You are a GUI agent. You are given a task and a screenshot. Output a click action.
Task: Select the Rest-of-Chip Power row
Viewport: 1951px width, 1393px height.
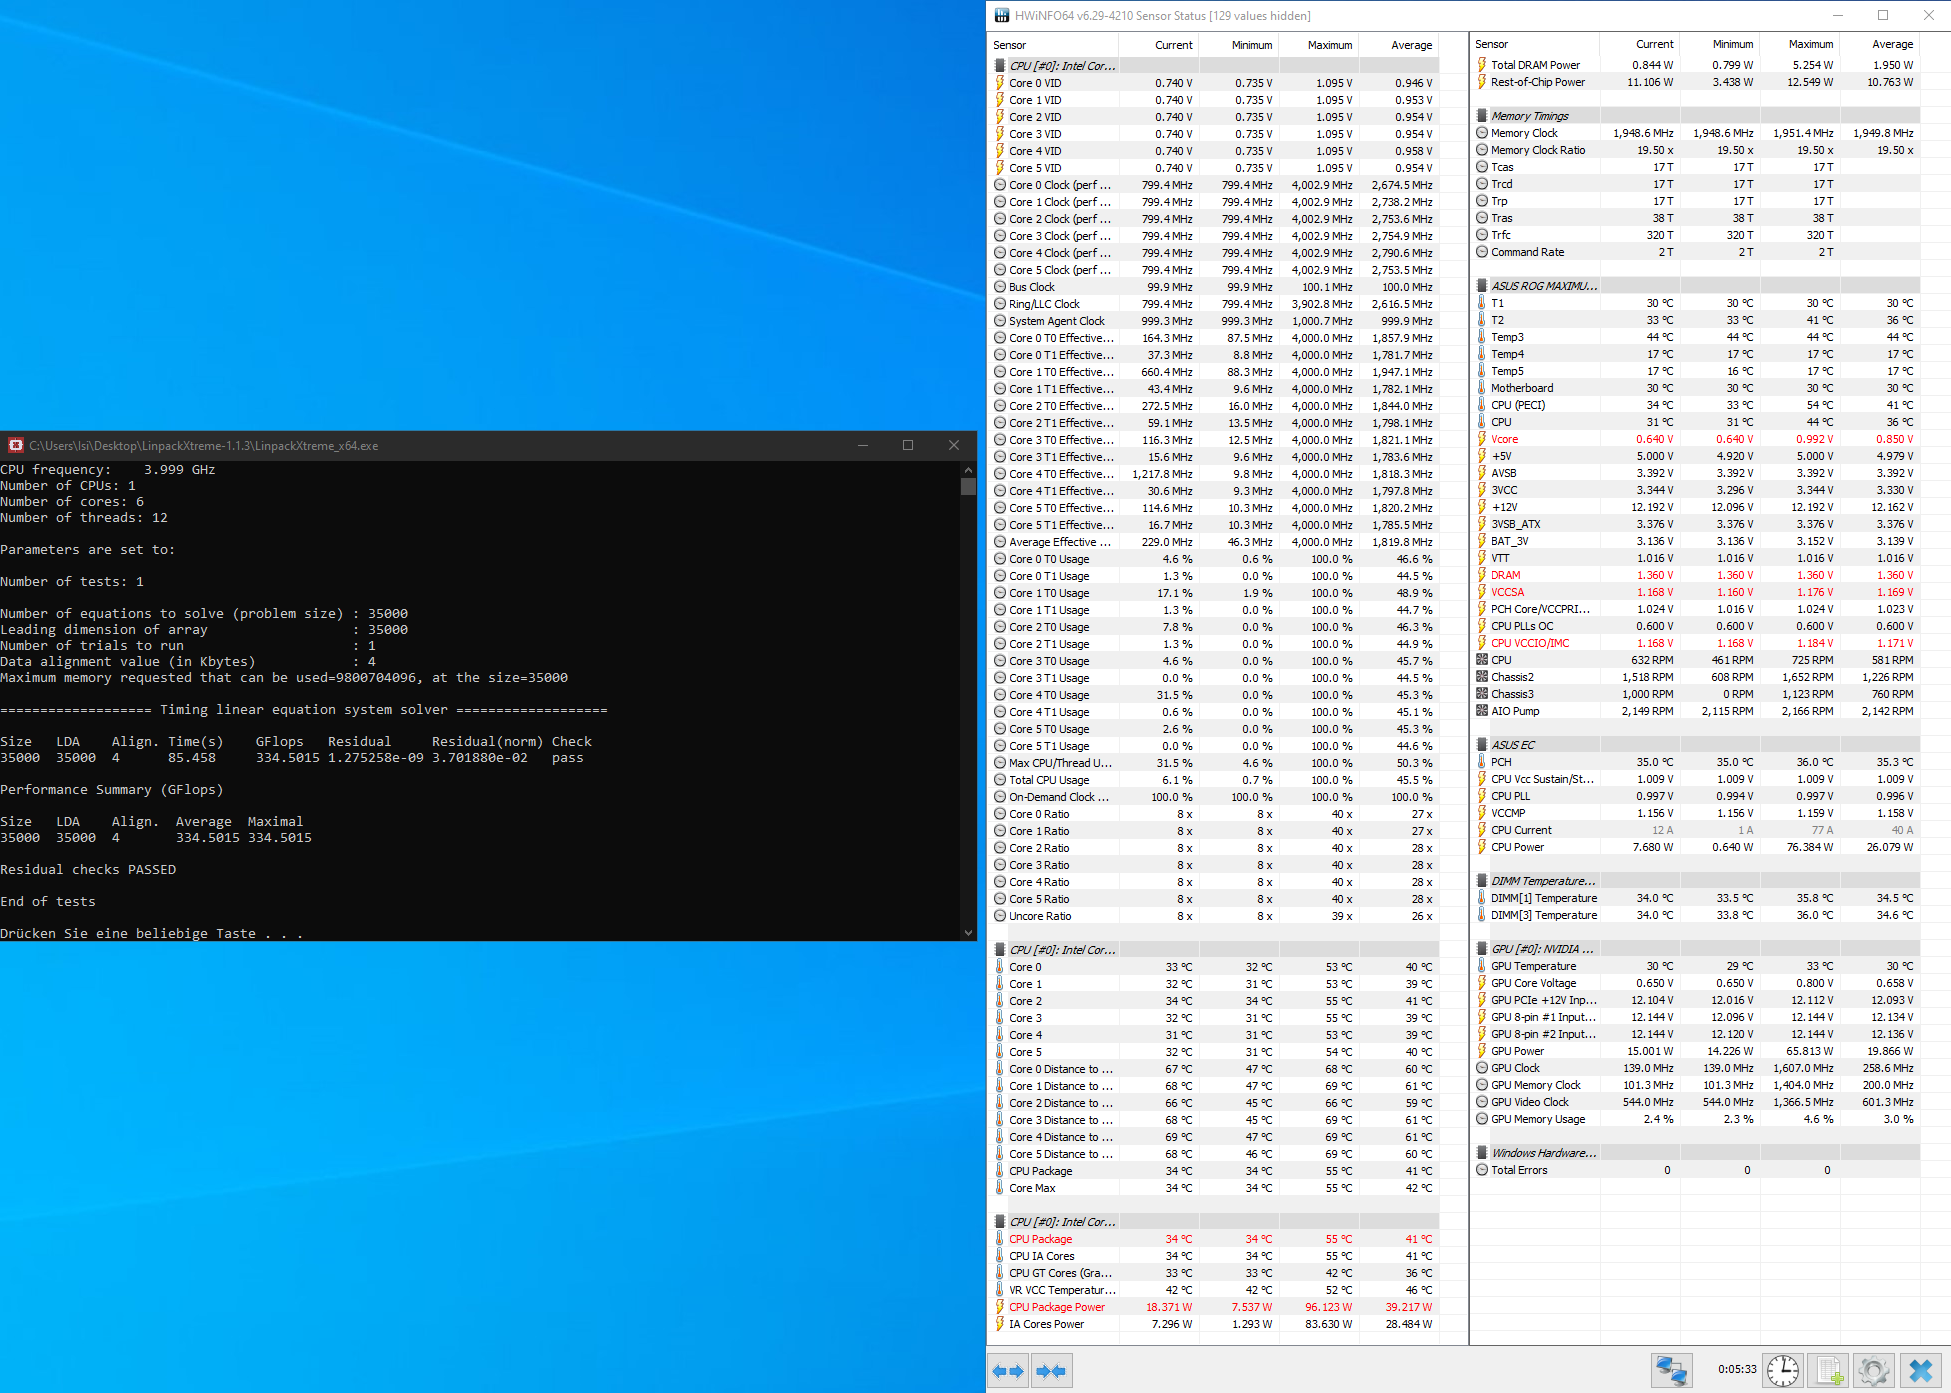coord(1696,82)
